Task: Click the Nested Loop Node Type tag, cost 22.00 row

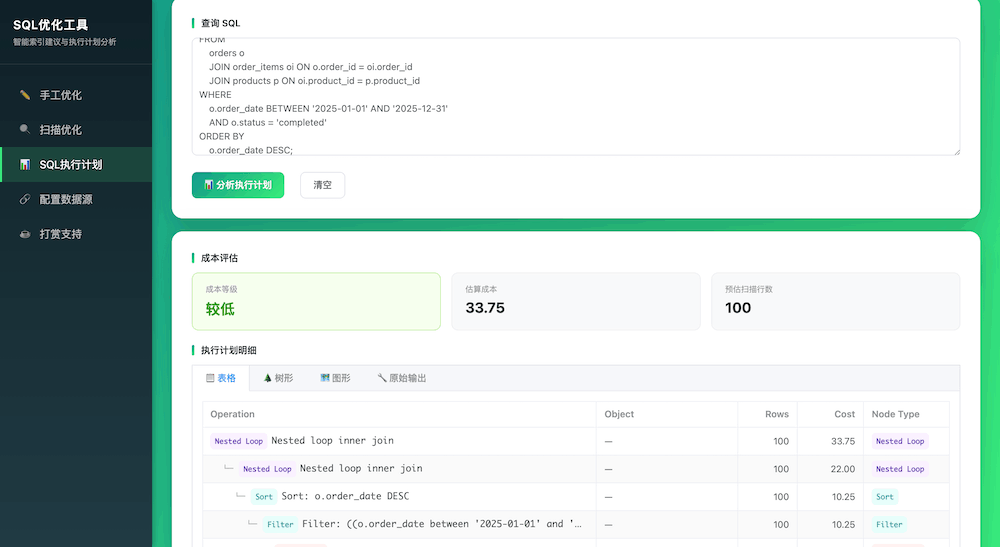Action: pyautogui.click(x=900, y=469)
